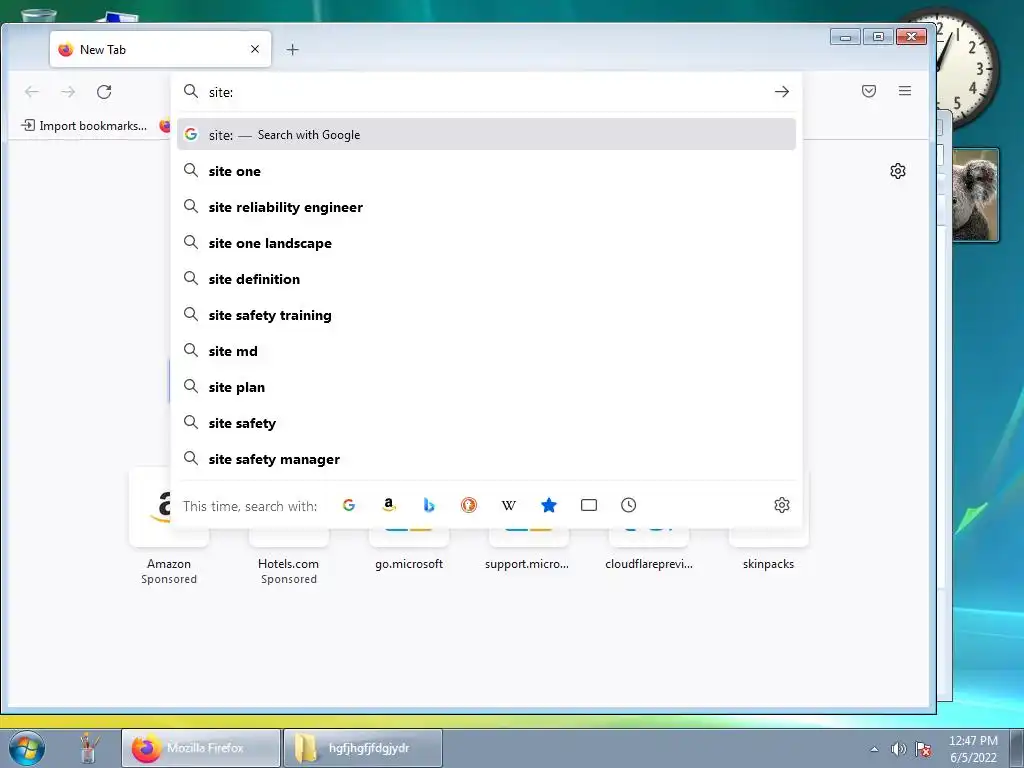1024x768 pixels.
Task: Click the back navigation arrow
Action: (31, 91)
